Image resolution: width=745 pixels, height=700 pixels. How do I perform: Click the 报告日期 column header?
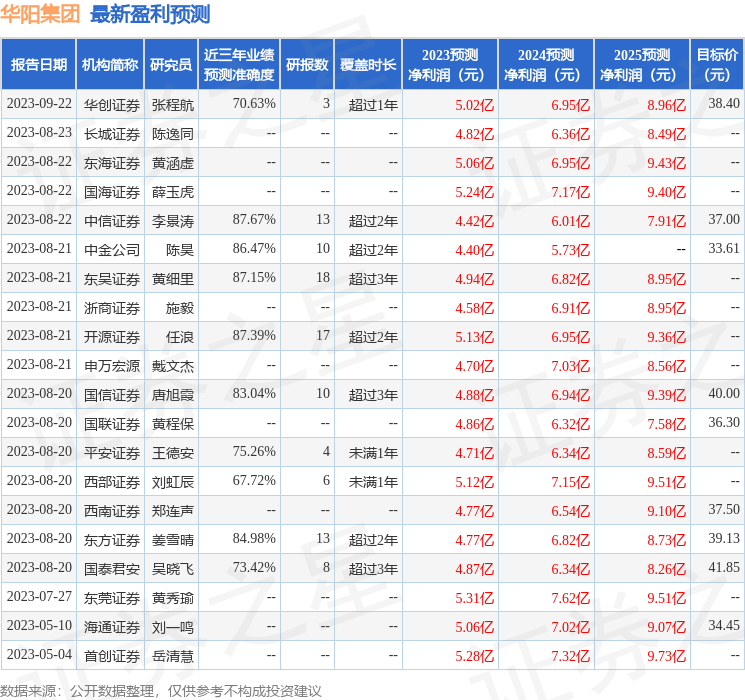click(38, 65)
